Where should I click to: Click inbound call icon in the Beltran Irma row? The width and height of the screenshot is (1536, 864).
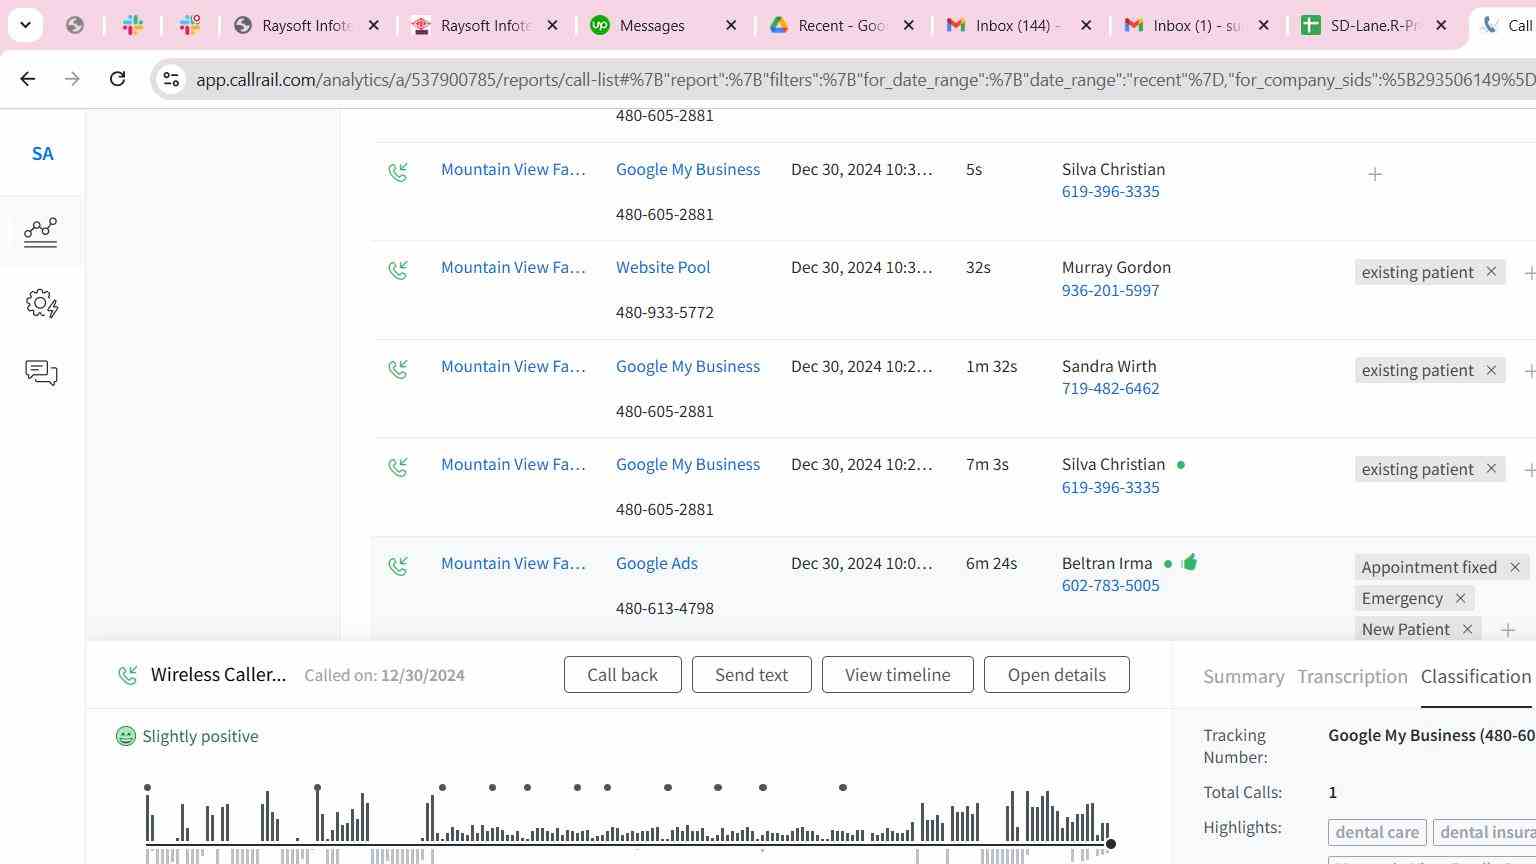click(398, 566)
